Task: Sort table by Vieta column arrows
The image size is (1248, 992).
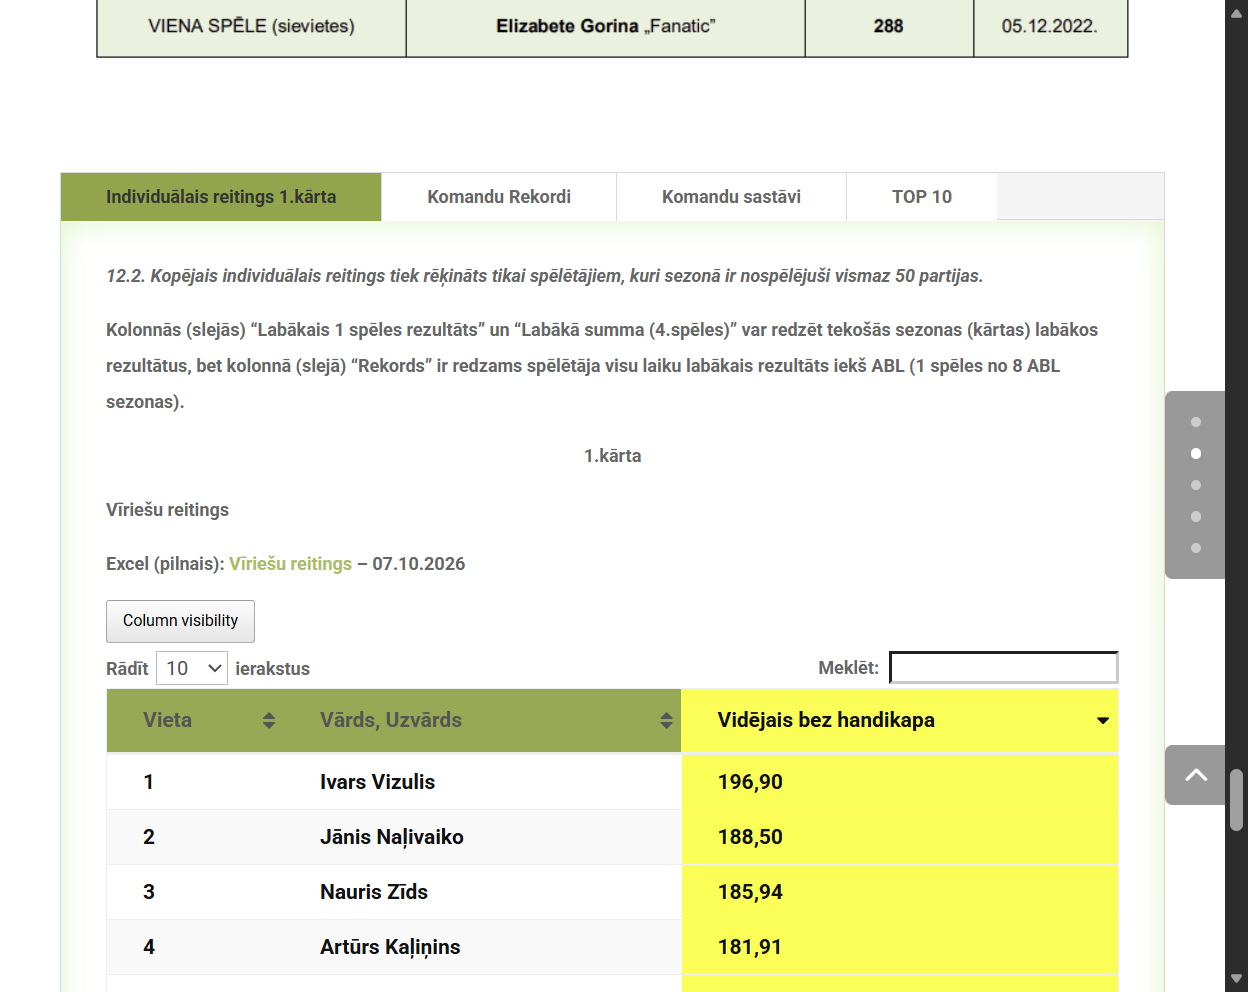Action: pos(269,720)
